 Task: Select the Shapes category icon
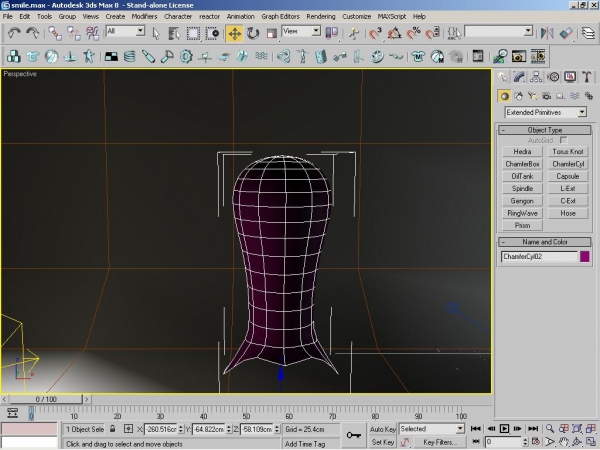(518, 96)
